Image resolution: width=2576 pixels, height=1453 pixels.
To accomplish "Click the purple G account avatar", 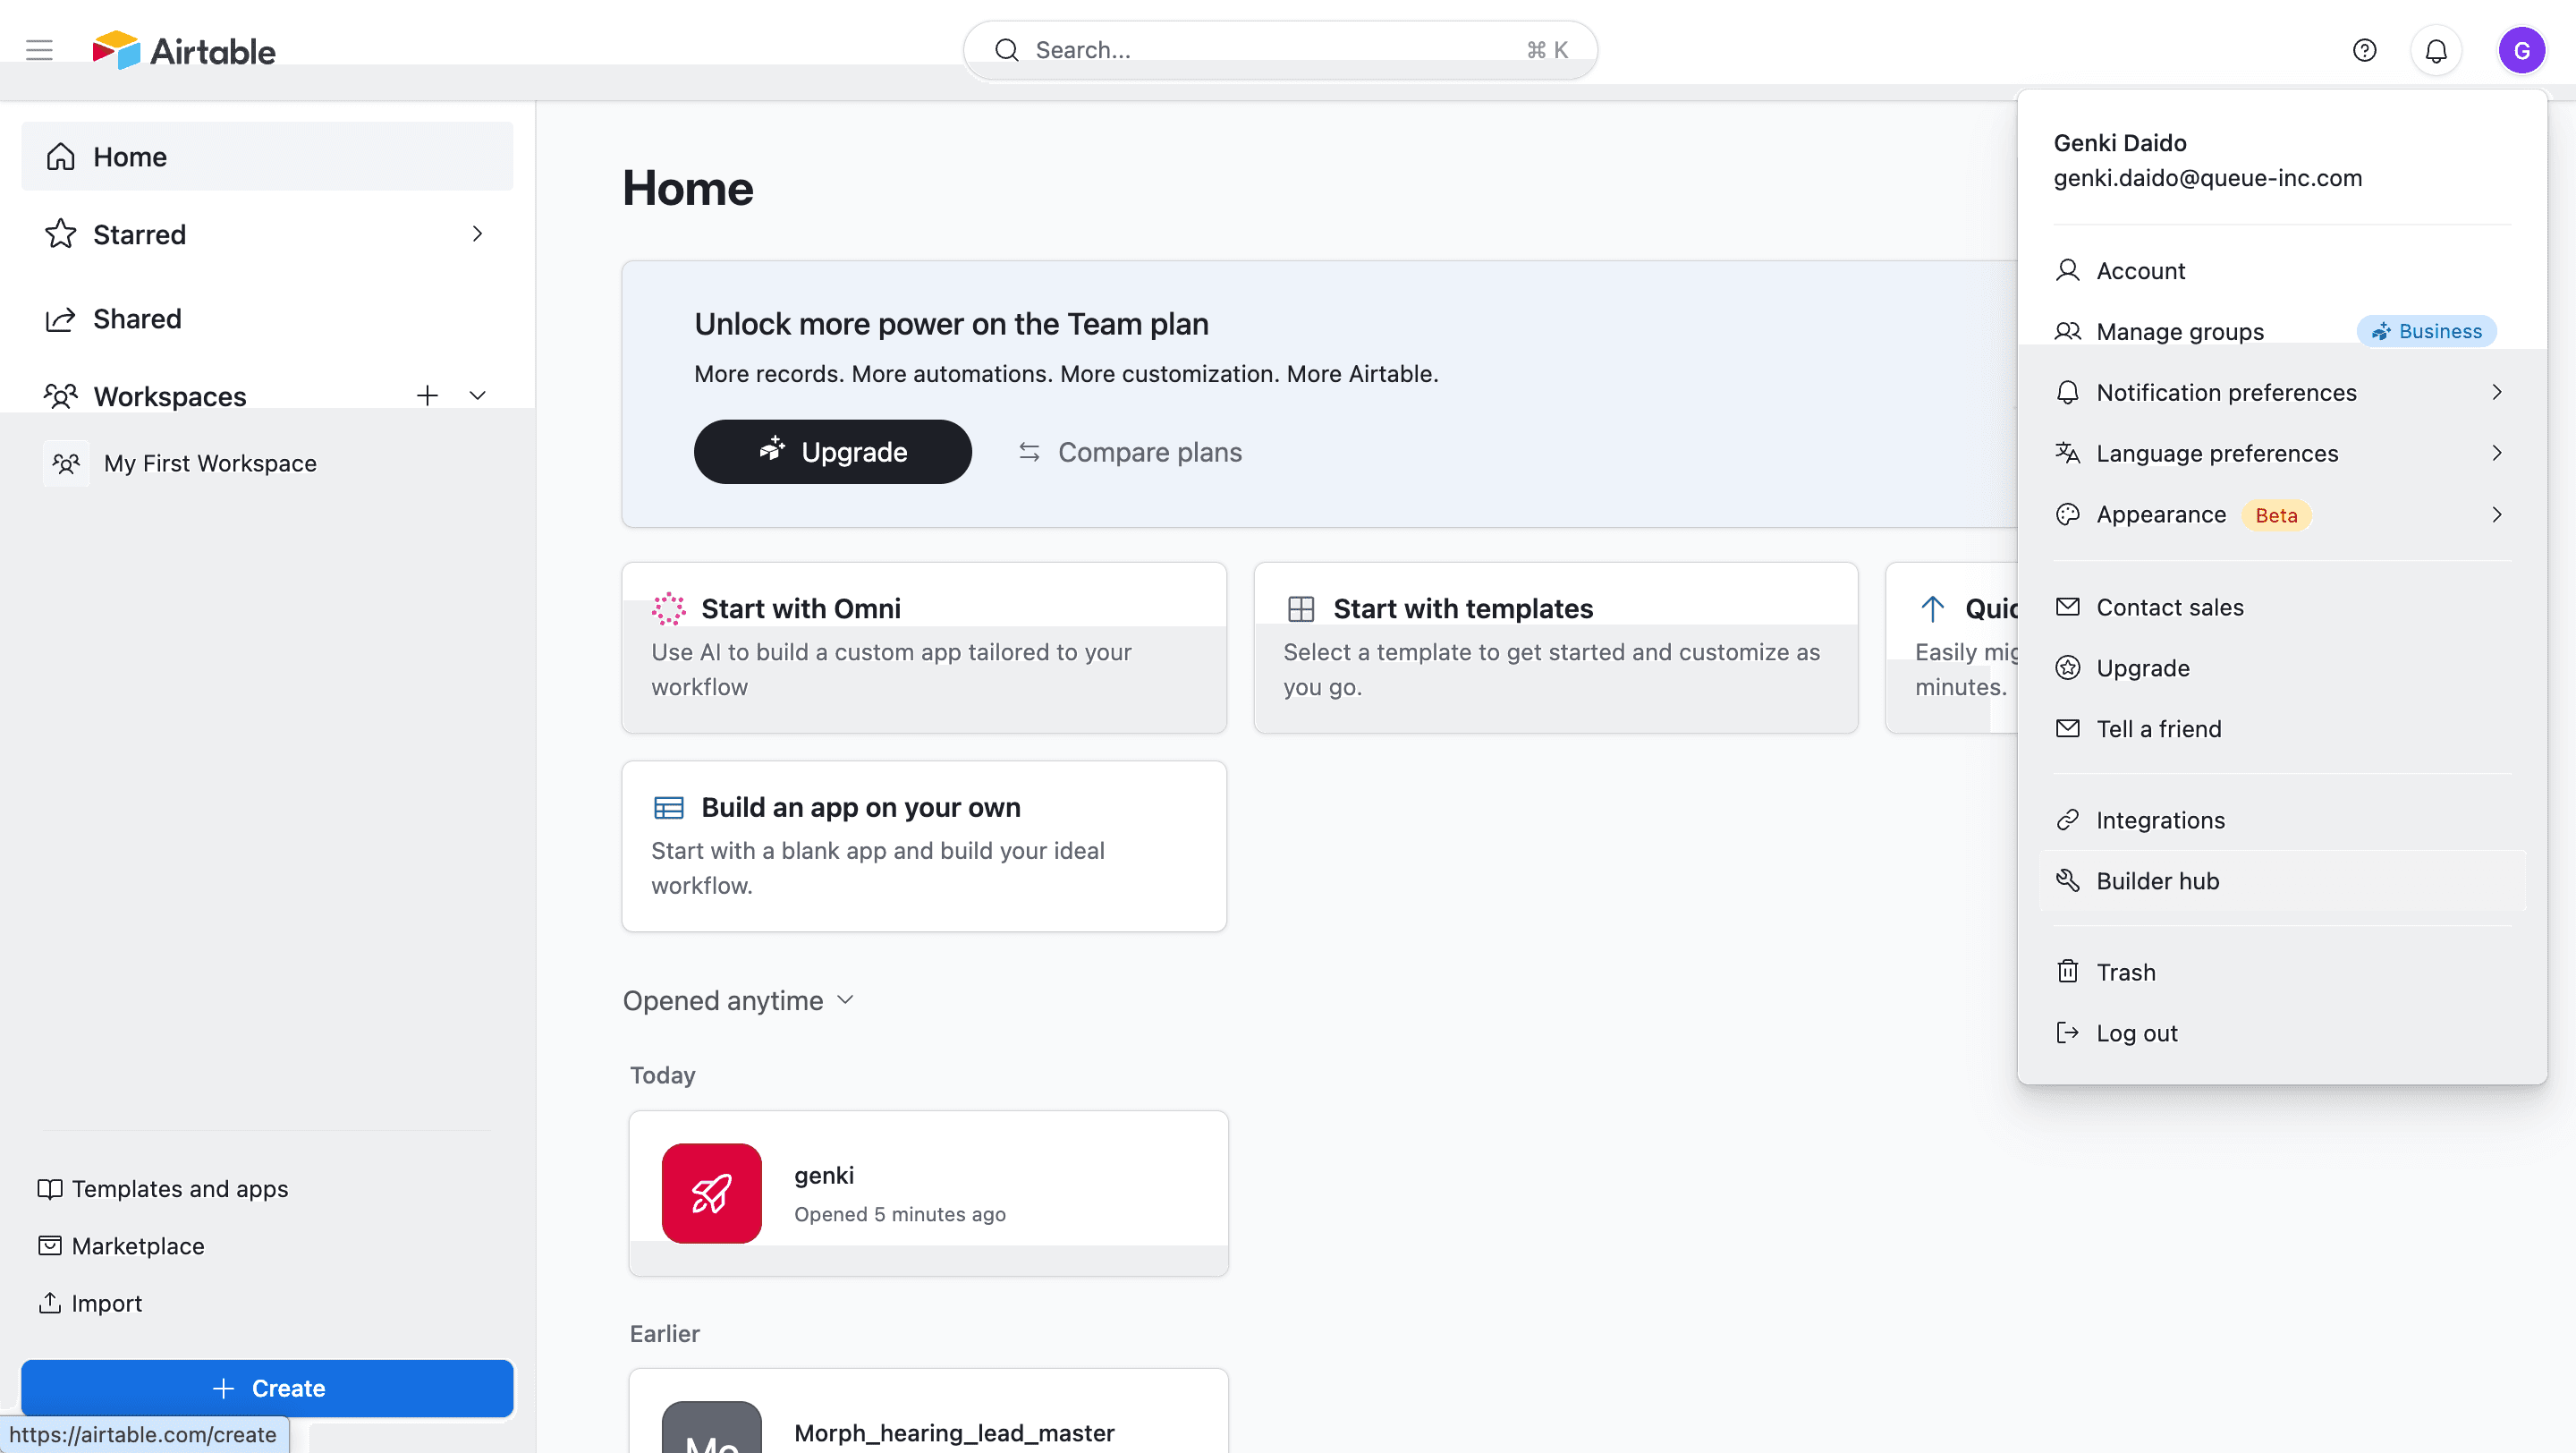I will (x=2521, y=50).
